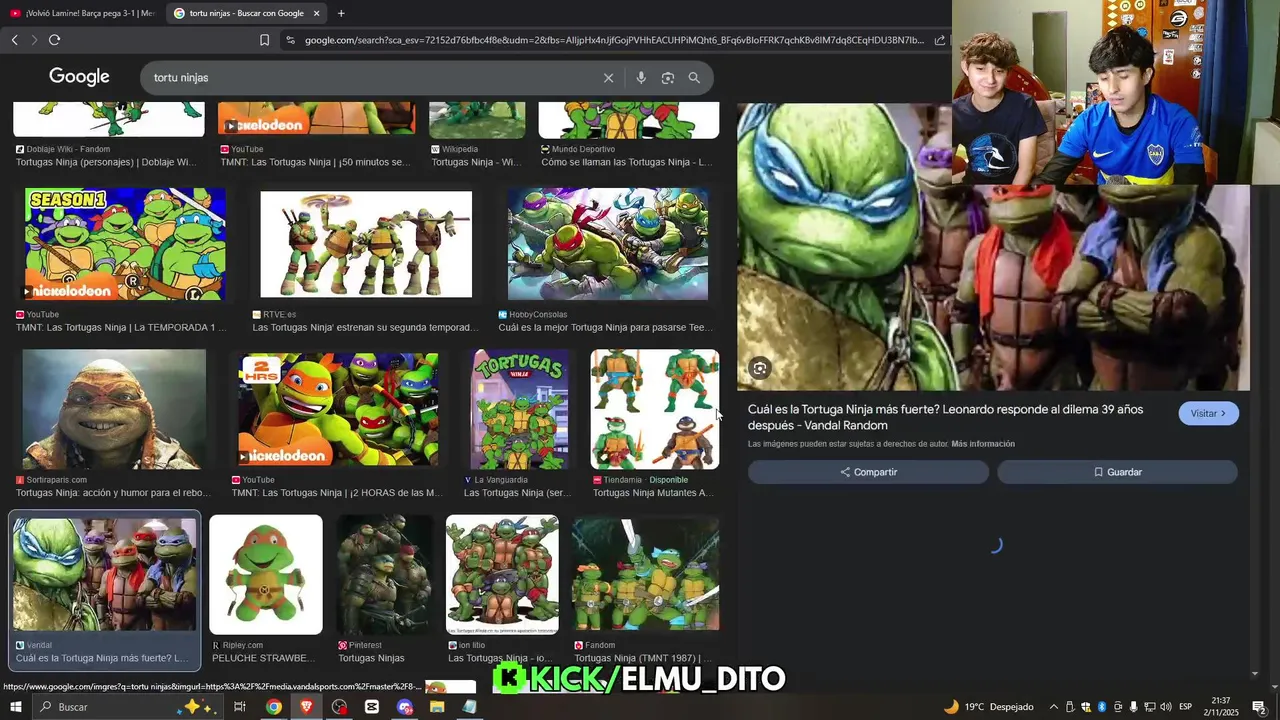Start voice search with the microphone icon
The width and height of the screenshot is (1280, 720).
pos(641,78)
